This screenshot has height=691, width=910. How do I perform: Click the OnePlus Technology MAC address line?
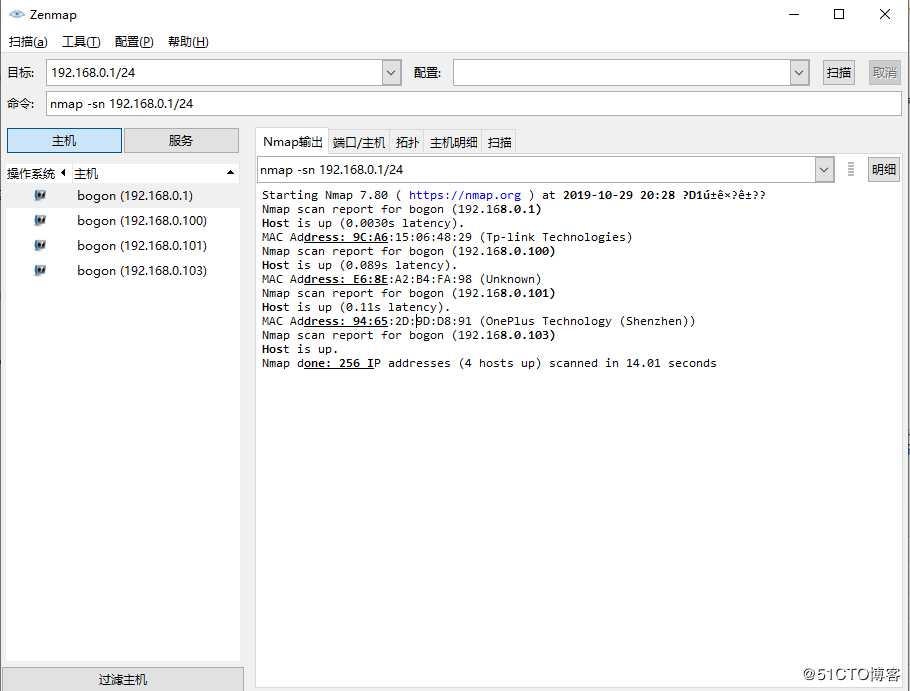[478, 321]
